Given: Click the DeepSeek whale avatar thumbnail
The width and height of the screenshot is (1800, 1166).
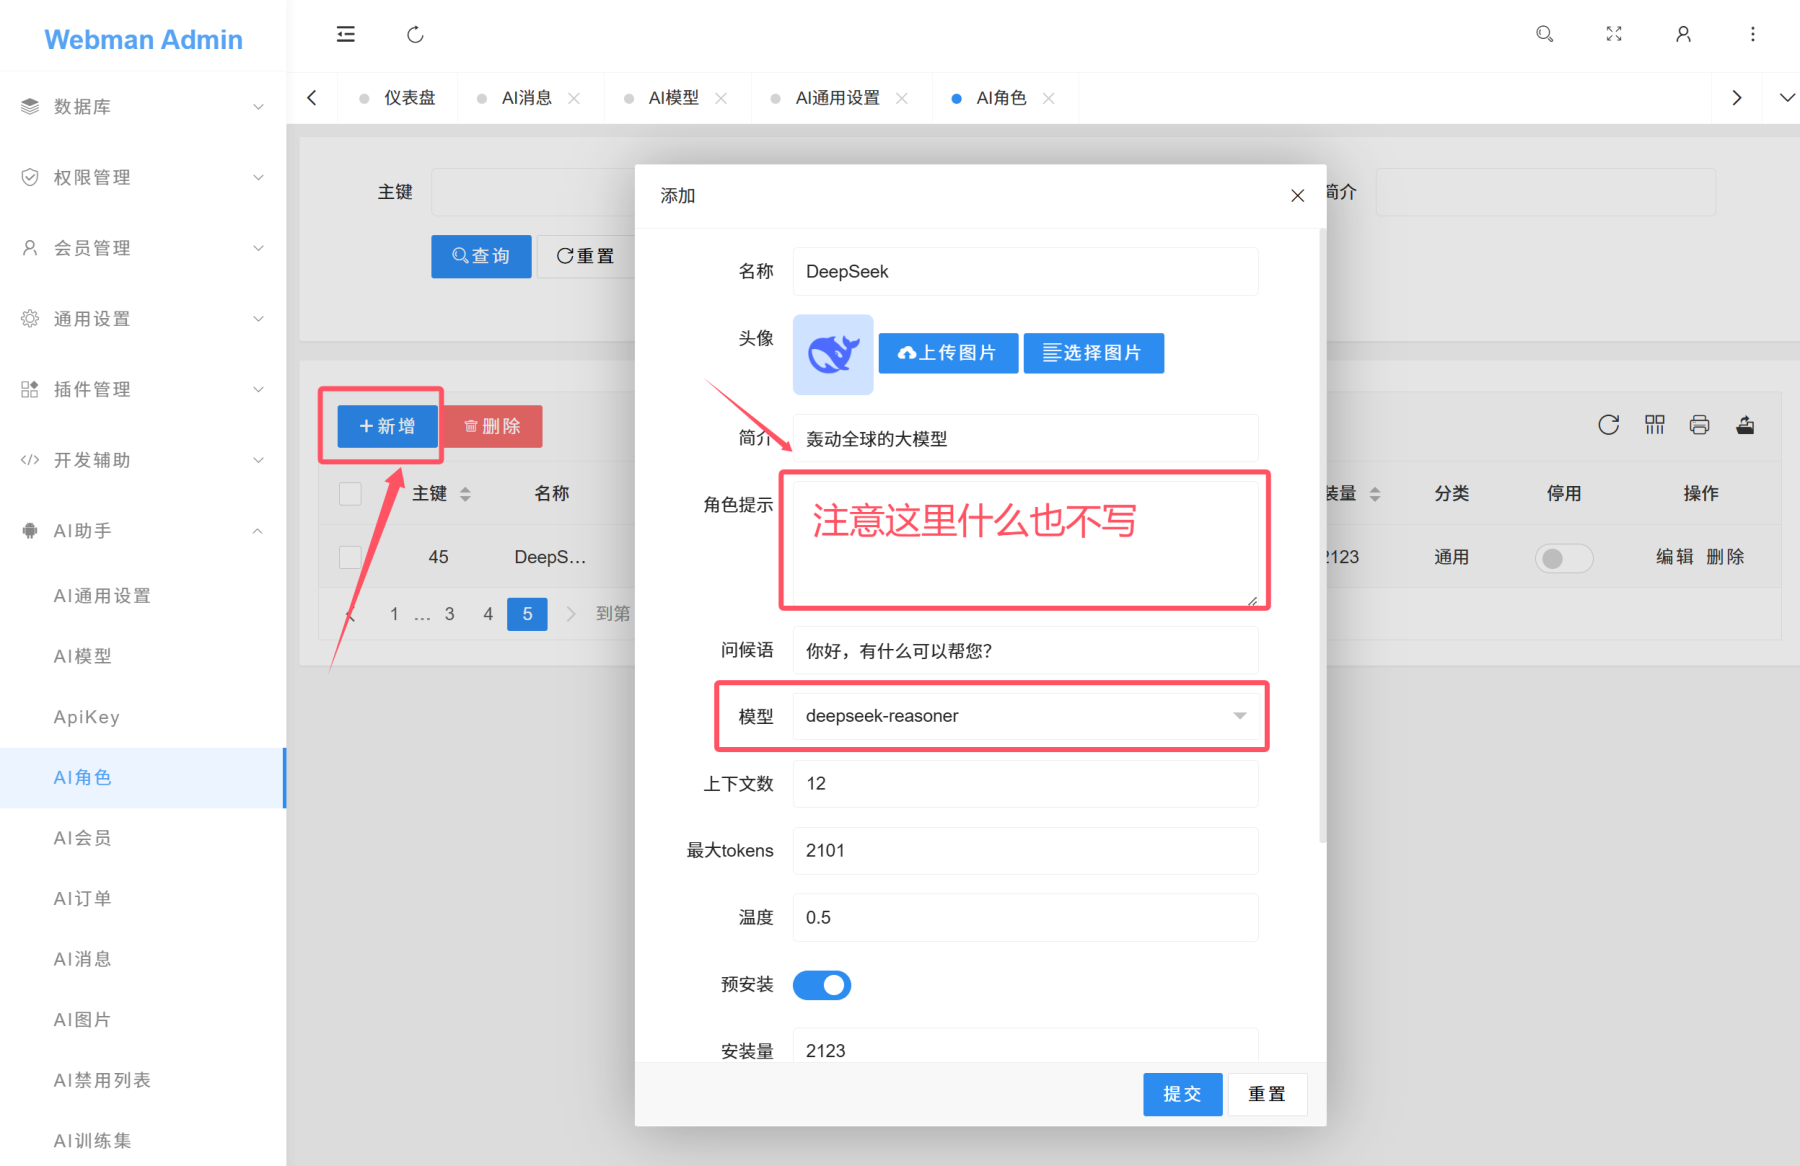Looking at the screenshot, I should tap(833, 354).
